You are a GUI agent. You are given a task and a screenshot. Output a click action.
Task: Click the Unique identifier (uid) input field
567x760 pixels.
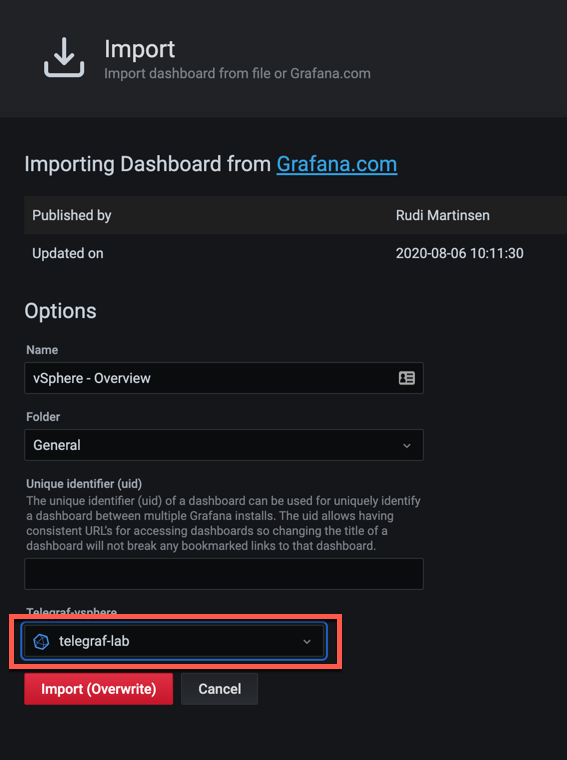(224, 574)
